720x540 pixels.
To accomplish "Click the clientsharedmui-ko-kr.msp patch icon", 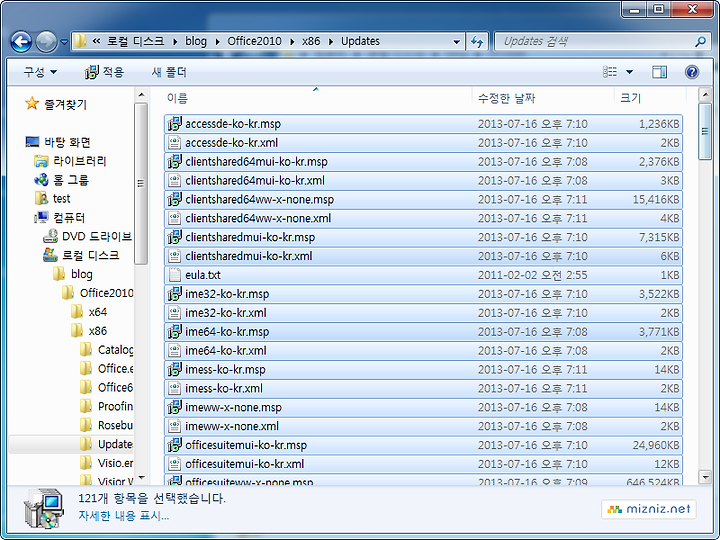I will pos(174,237).
